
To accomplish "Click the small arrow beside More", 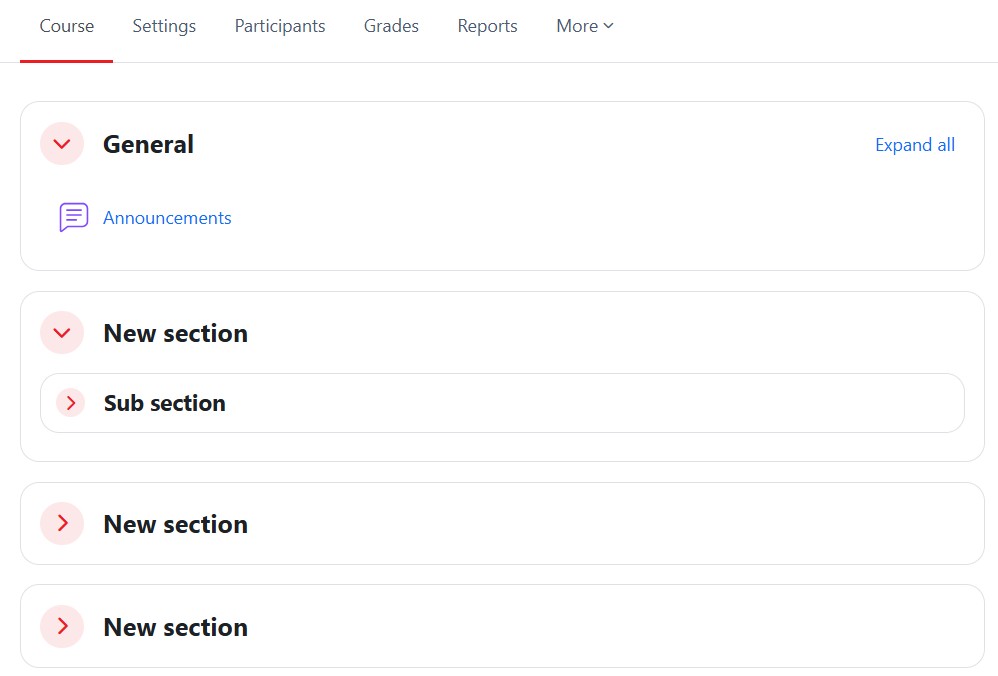I will [x=609, y=26].
